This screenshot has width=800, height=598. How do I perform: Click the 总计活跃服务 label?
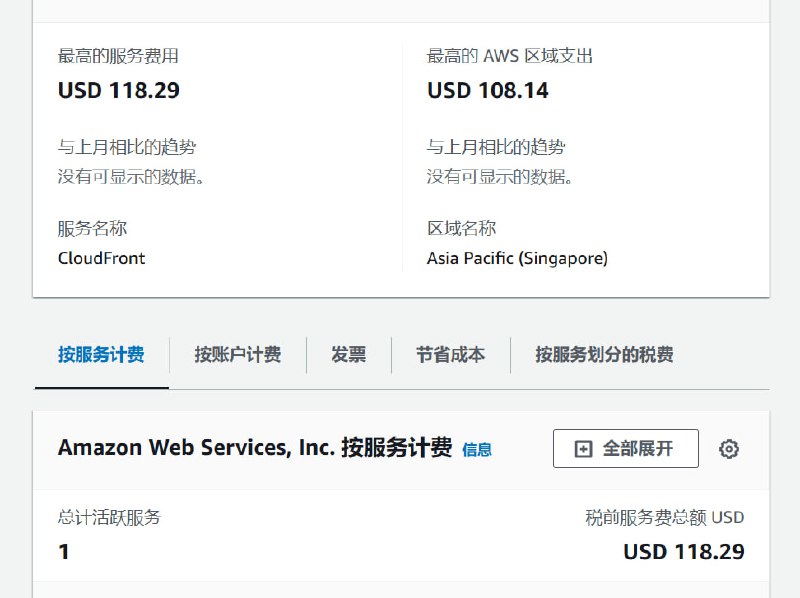109,517
